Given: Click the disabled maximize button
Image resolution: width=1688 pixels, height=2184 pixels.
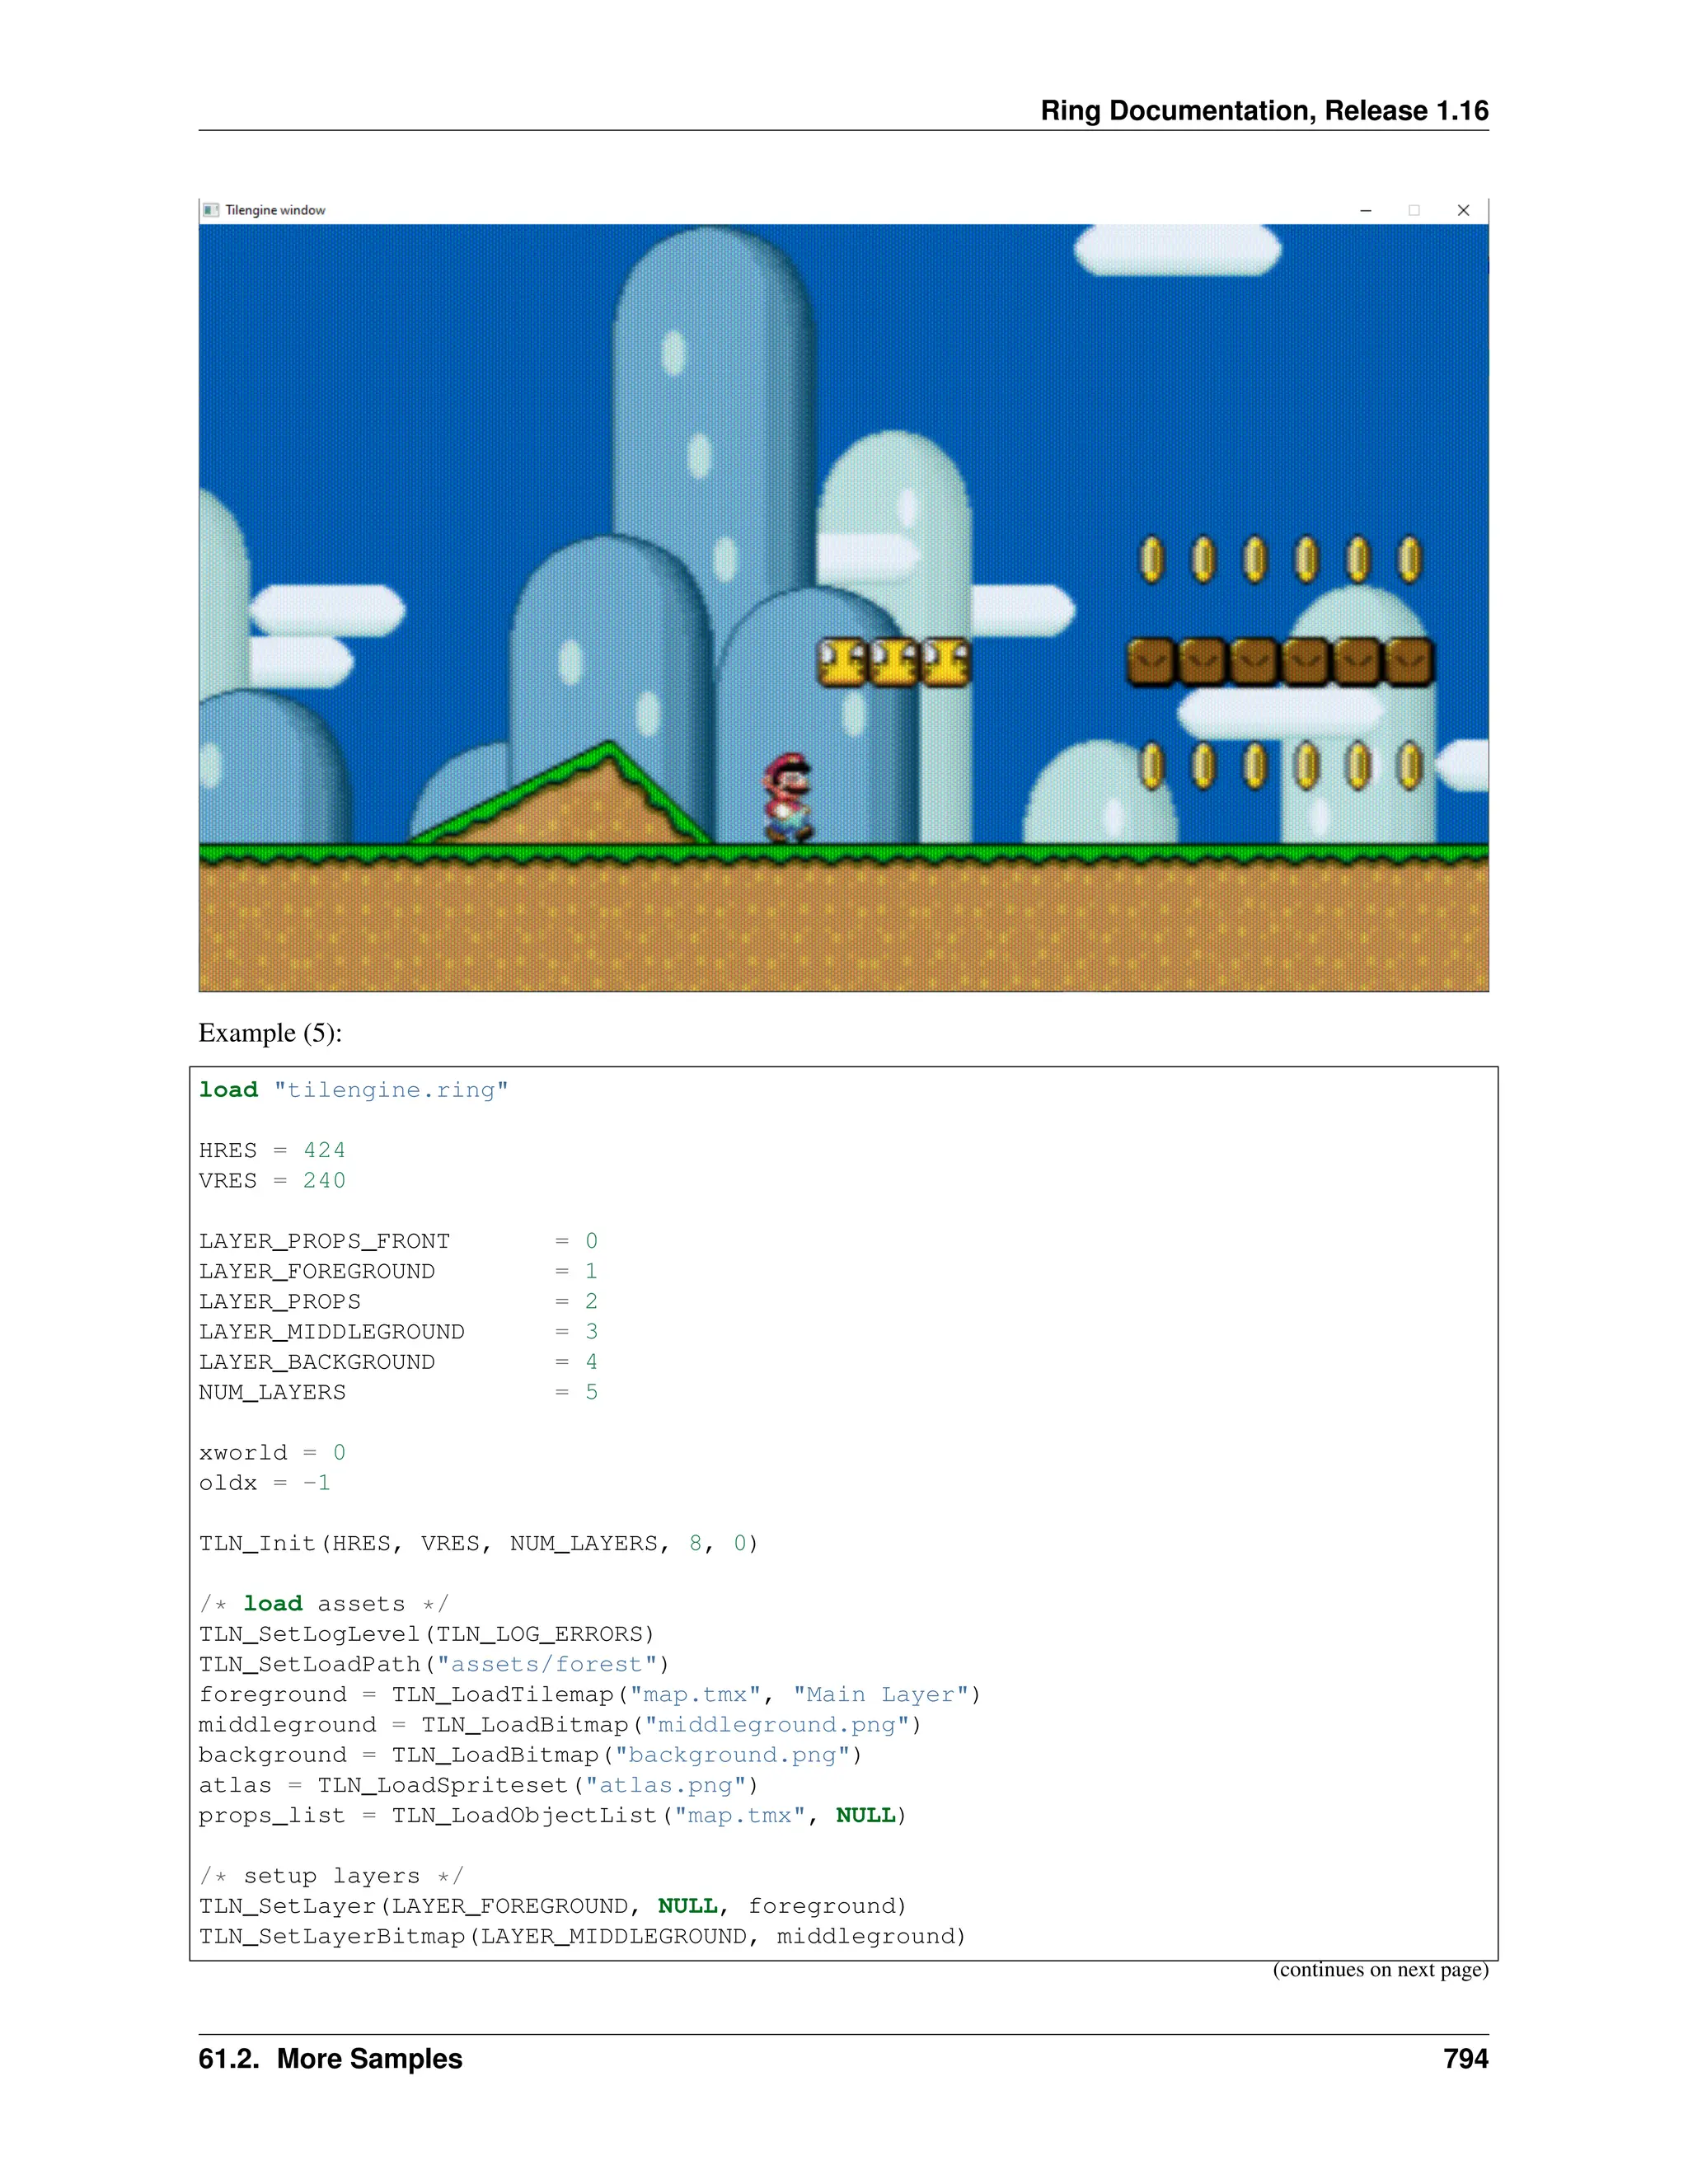Looking at the screenshot, I should (x=1414, y=210).
